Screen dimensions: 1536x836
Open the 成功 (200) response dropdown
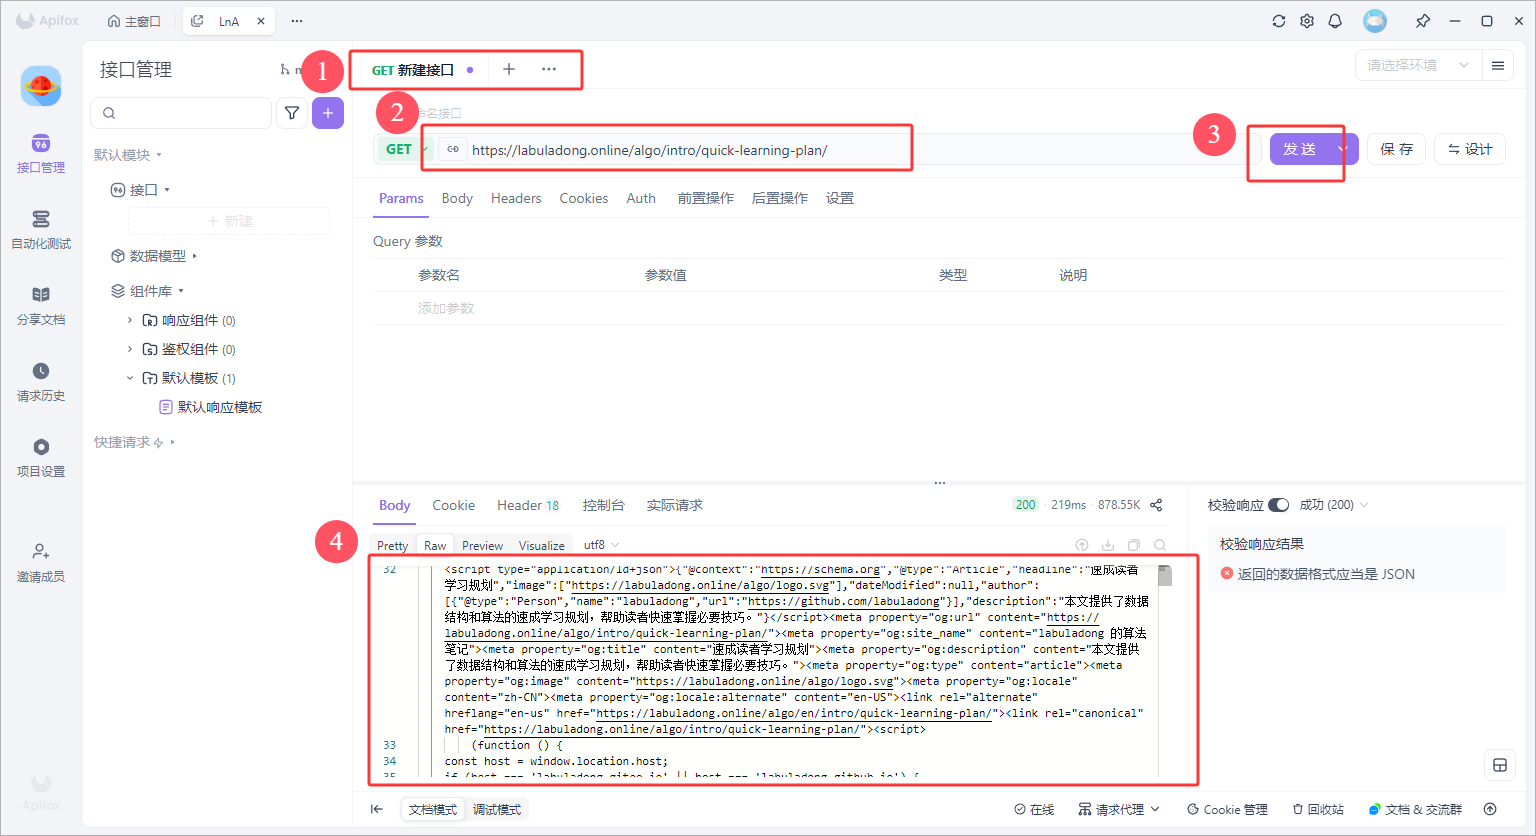1333,505
